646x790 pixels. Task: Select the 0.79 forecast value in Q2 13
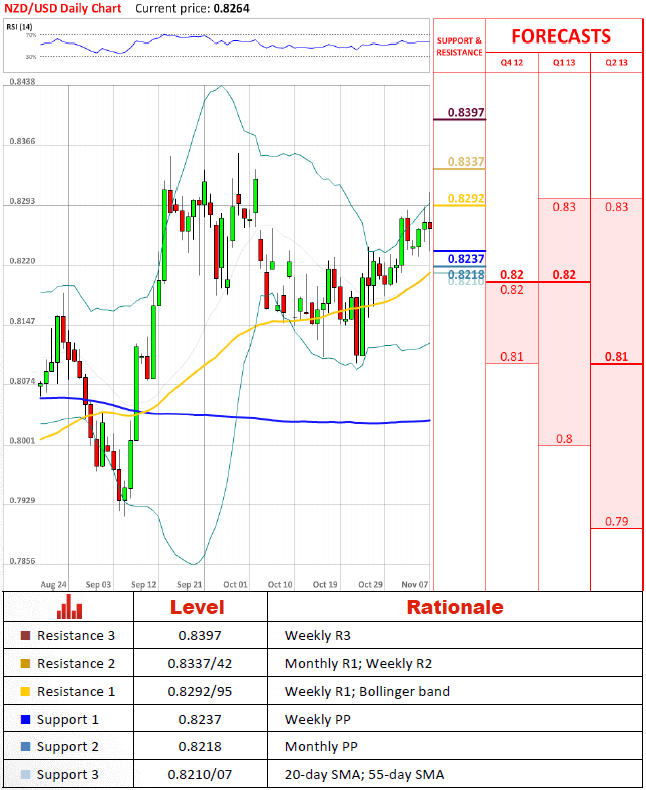point(617,521)
